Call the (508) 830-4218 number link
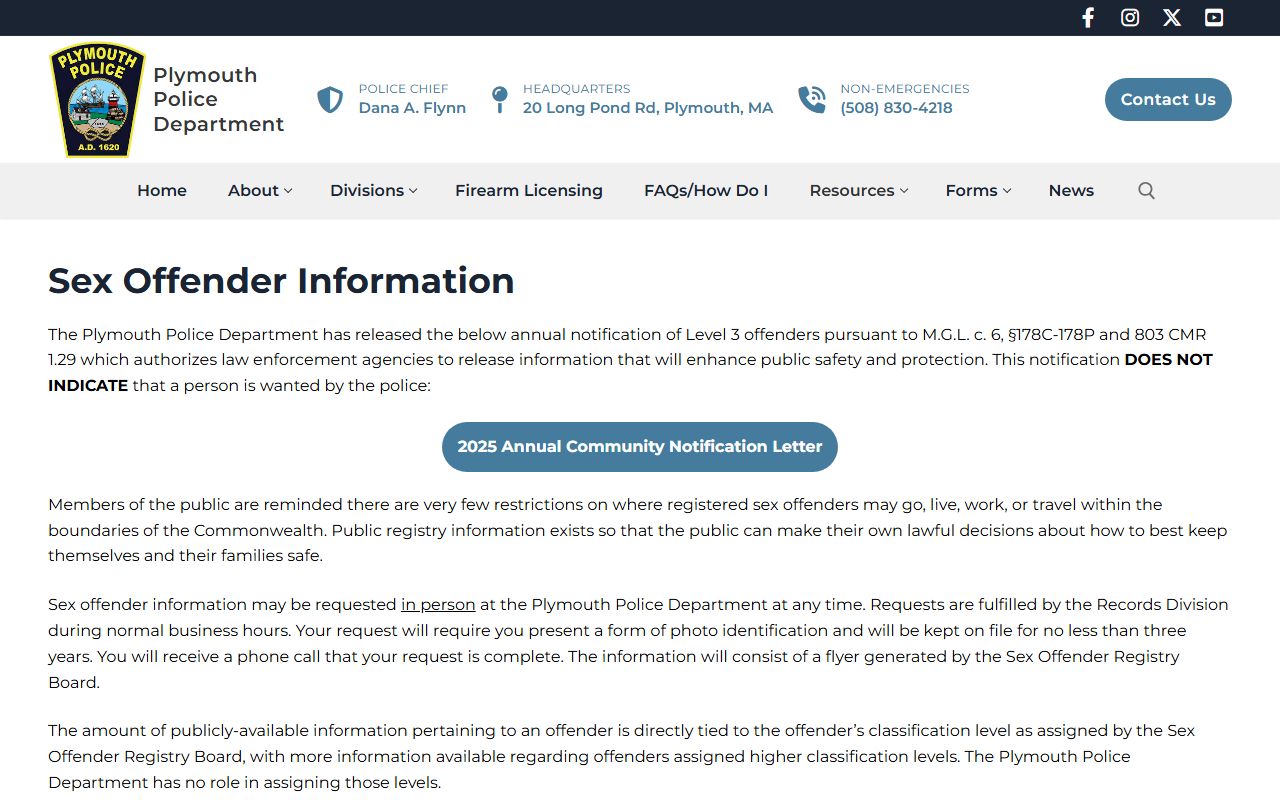Image resolution: width=1280 pixels, height=800 pixels. (896, 108)
